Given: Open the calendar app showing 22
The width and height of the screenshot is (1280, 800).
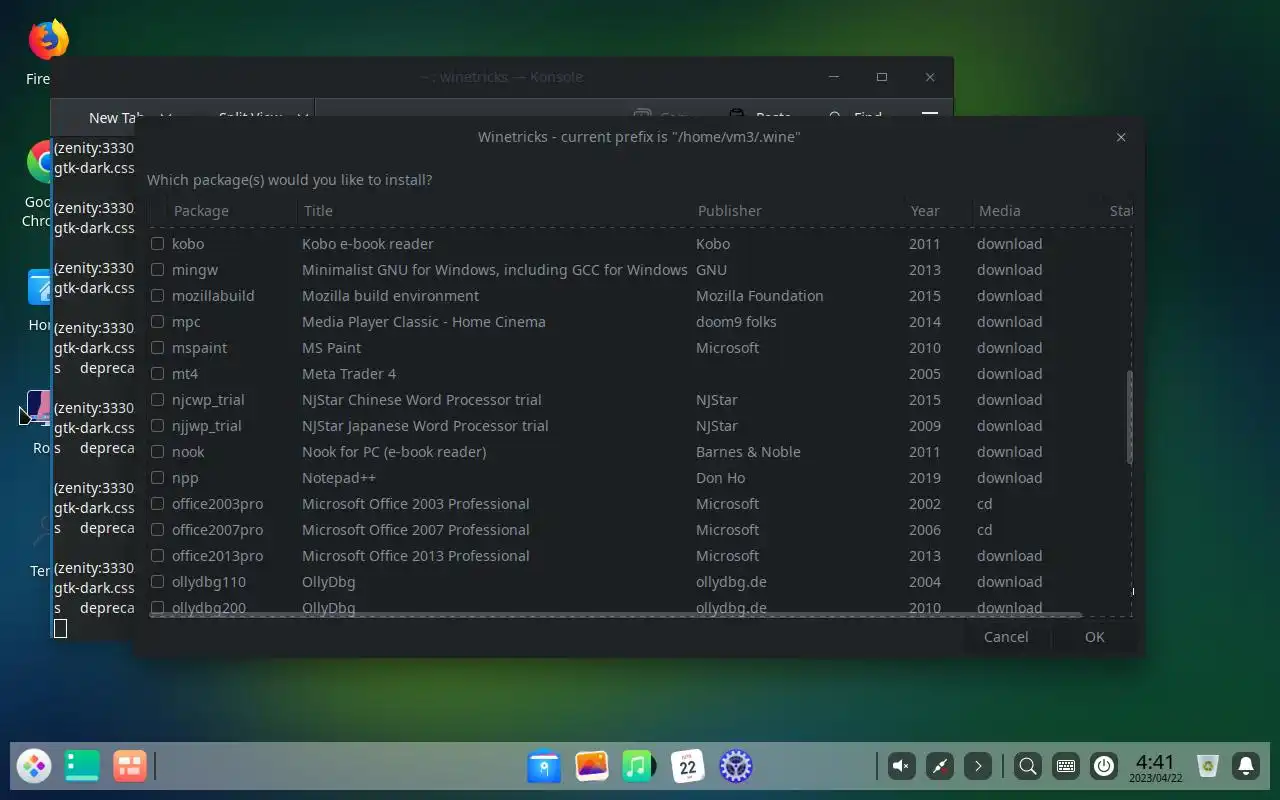Looking at the screenshot, I should pos(688,767).
